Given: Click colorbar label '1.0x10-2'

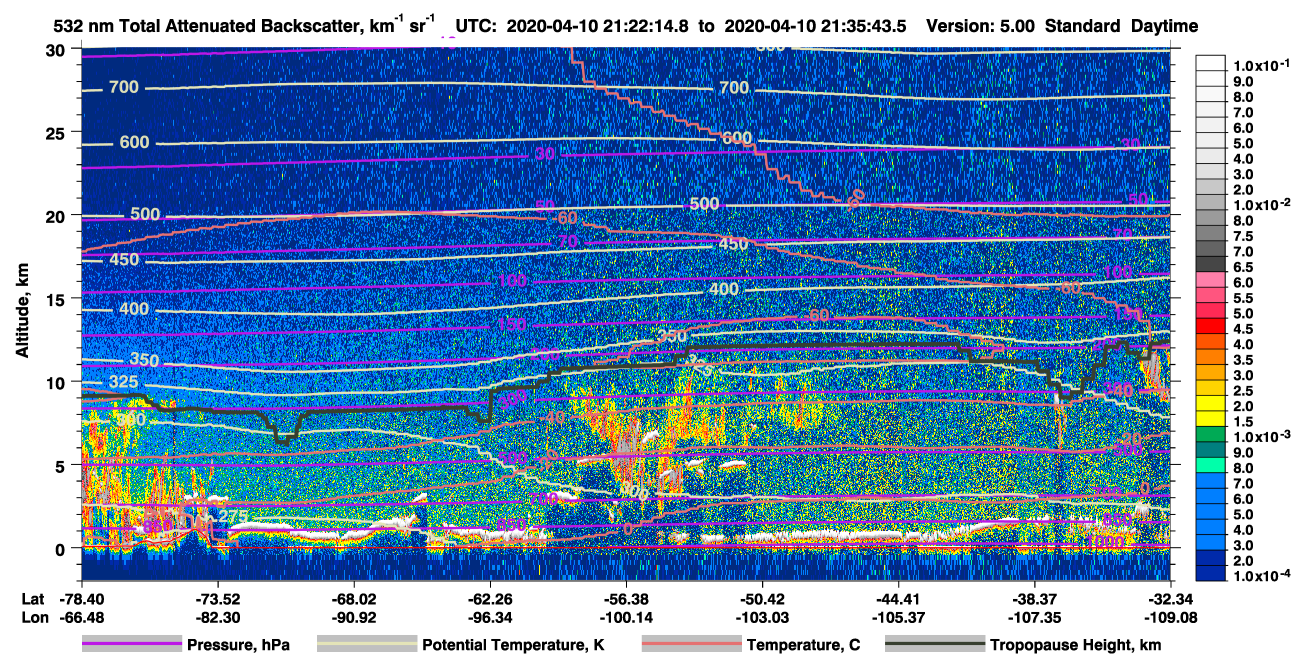Looking at the screenshot, I should [1261, 204].
